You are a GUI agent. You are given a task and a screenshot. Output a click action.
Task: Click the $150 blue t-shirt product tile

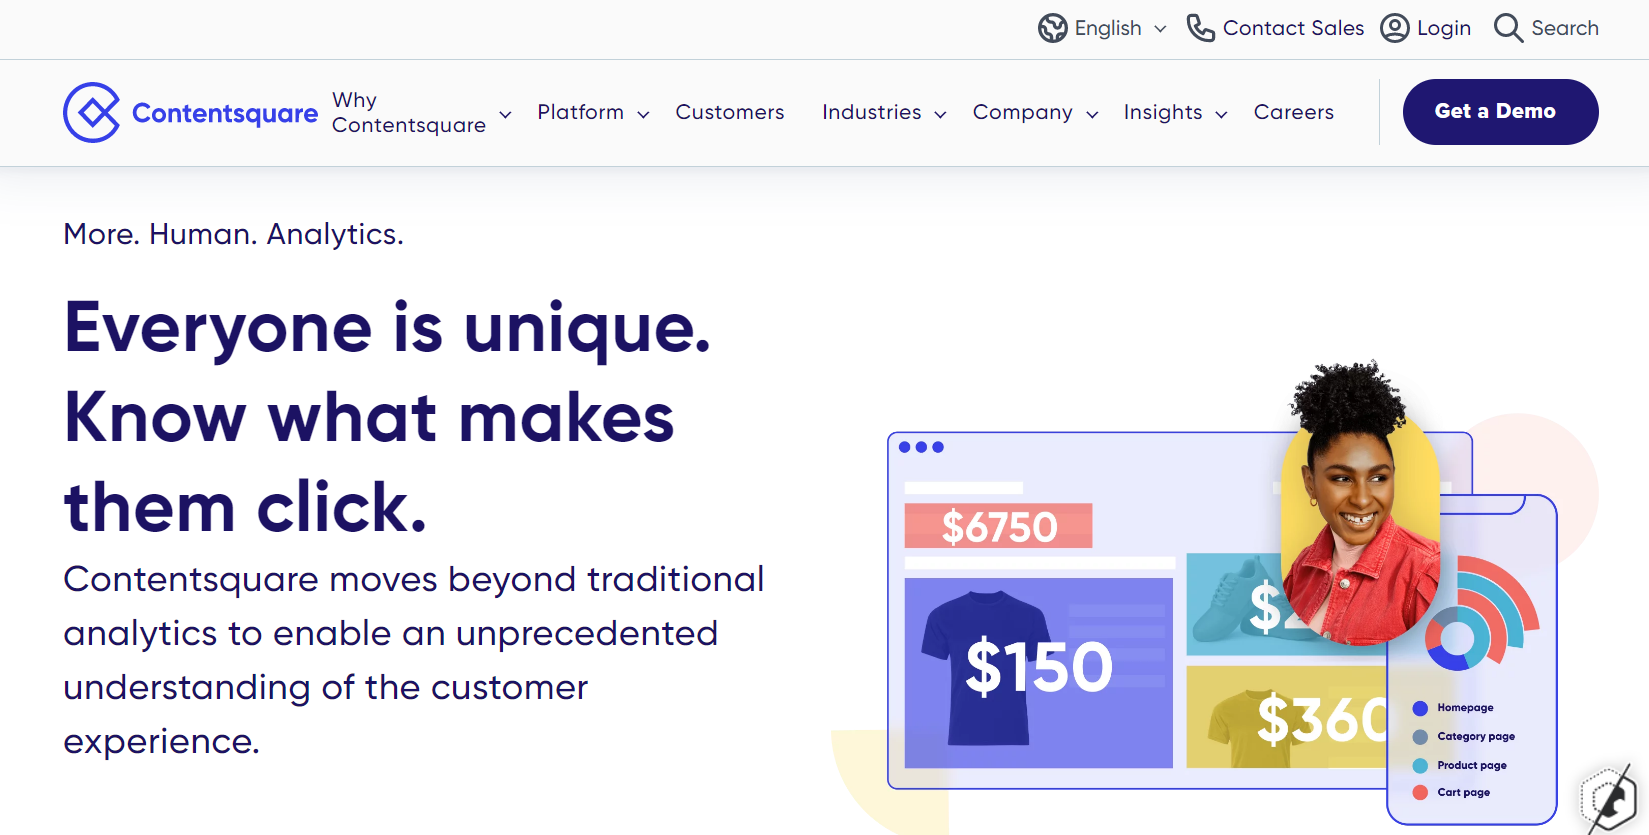tap(1038, 672)
